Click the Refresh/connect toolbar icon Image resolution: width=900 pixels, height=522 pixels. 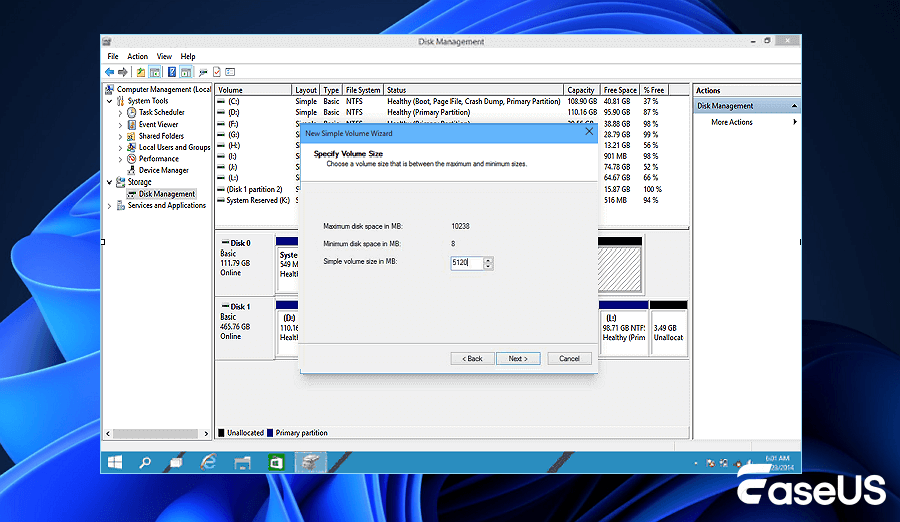(203, 72)
